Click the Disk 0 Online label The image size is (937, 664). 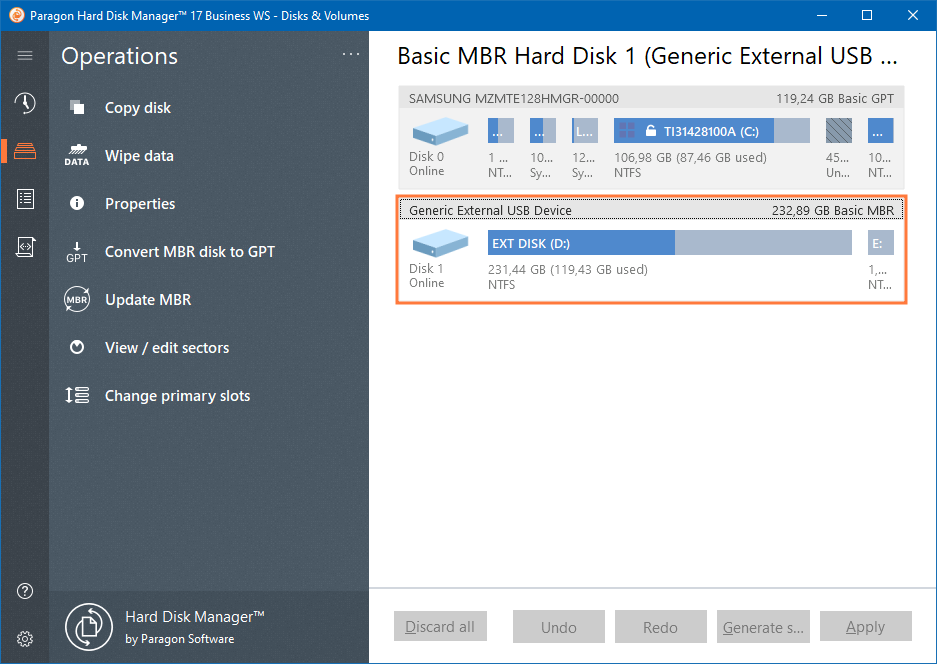[427, 163]
